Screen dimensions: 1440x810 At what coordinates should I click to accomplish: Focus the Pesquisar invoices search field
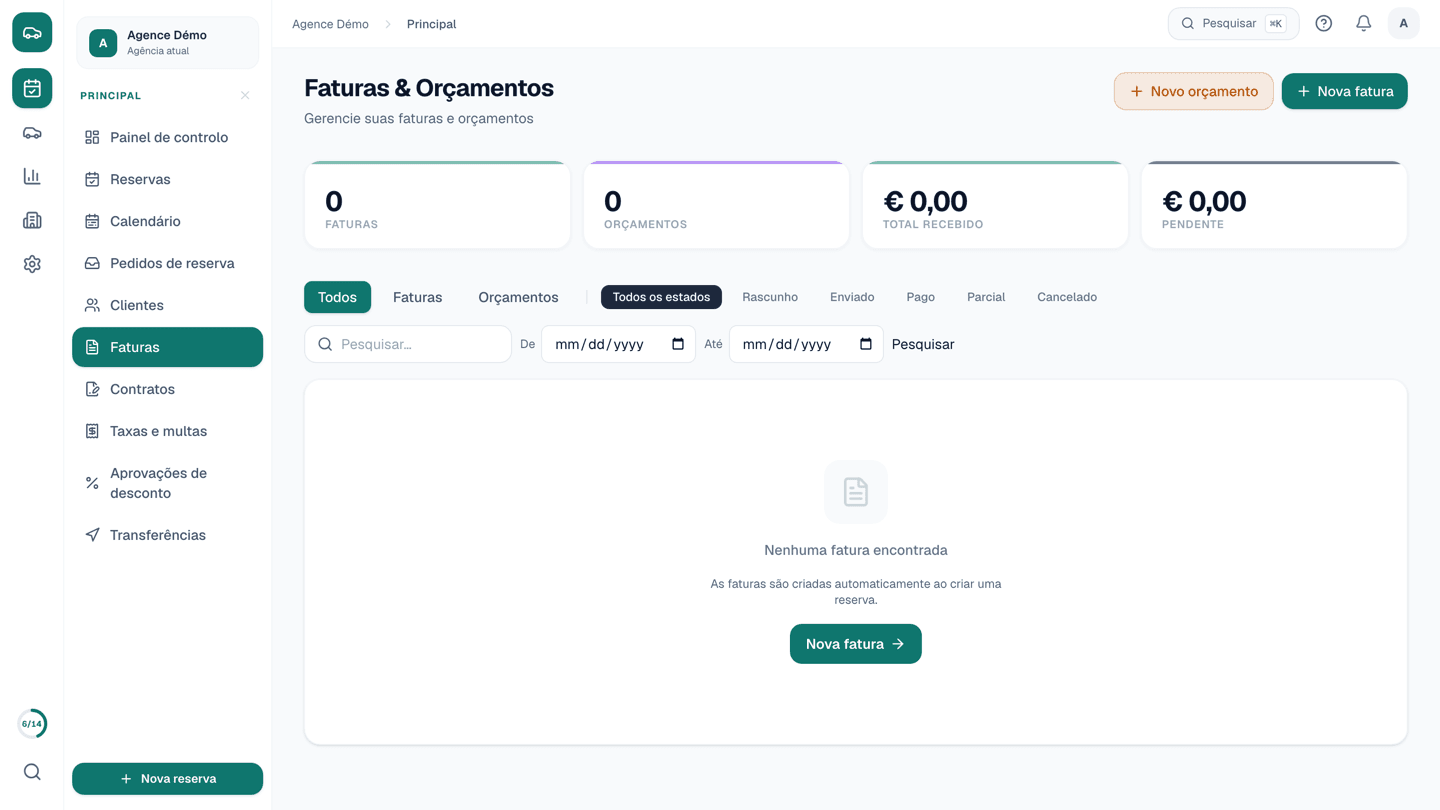point(408,344)
